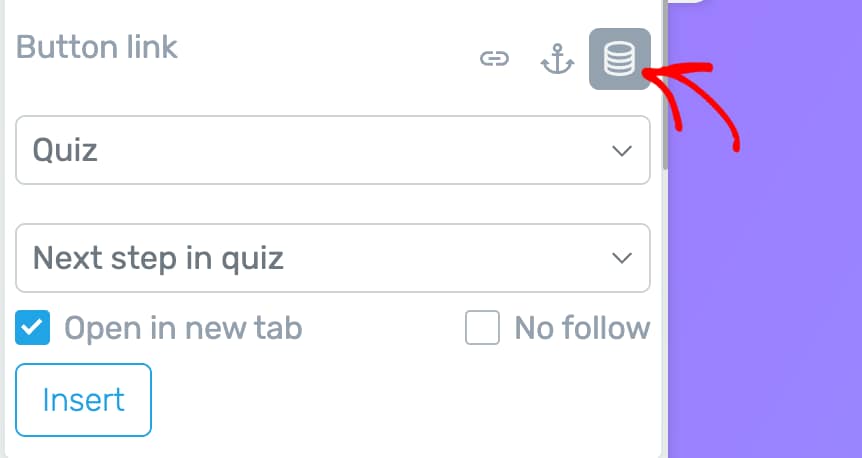Click the Insert button
This screenshot has width=862, height=458.
click(x=84, y=400)
